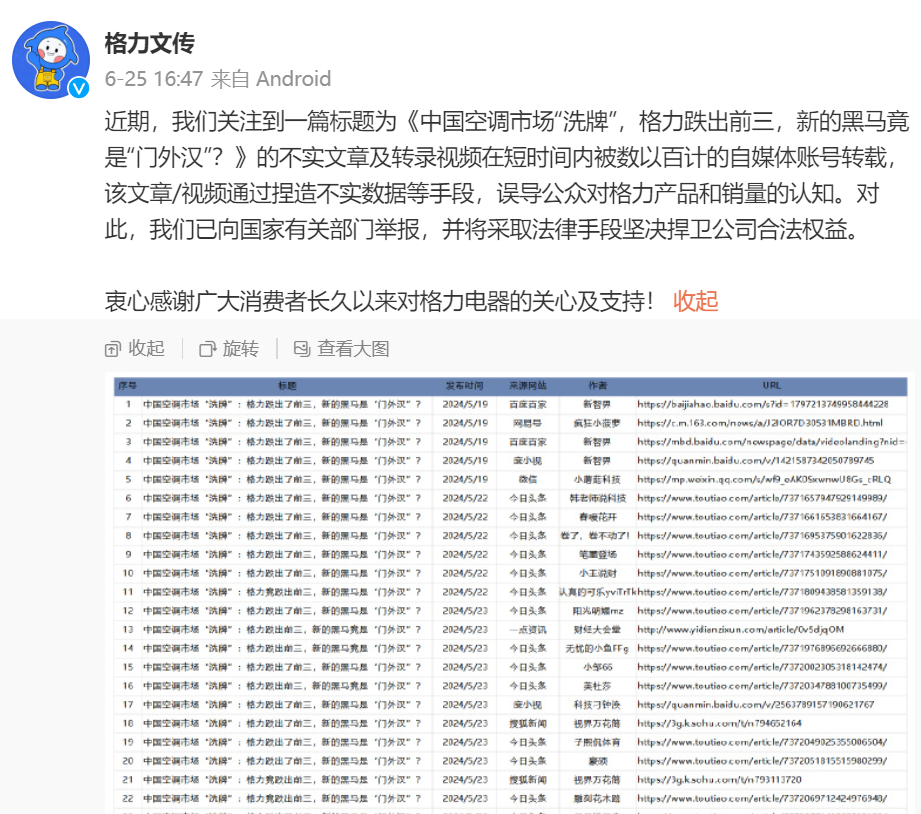Collapse post text with orange 收起 link
Screen dimensions: 921x814
695,301
